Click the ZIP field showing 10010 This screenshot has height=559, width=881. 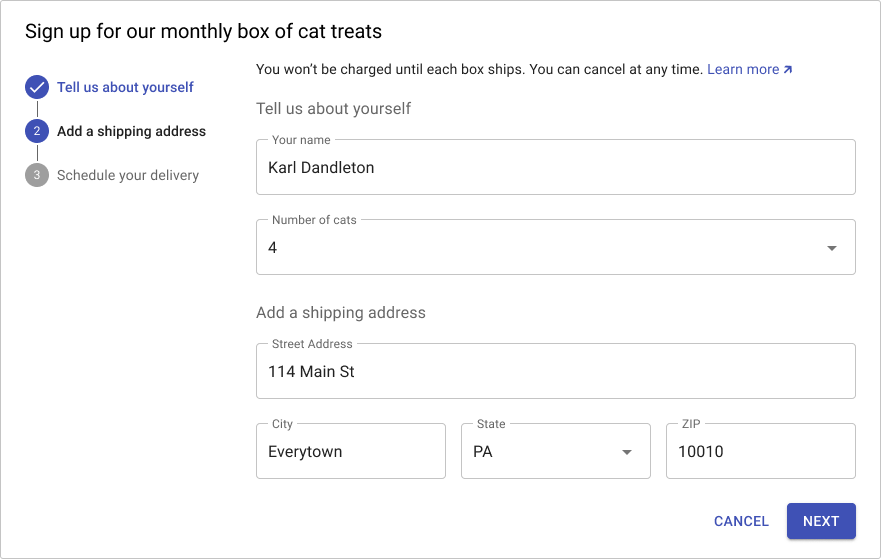point(761,451)
